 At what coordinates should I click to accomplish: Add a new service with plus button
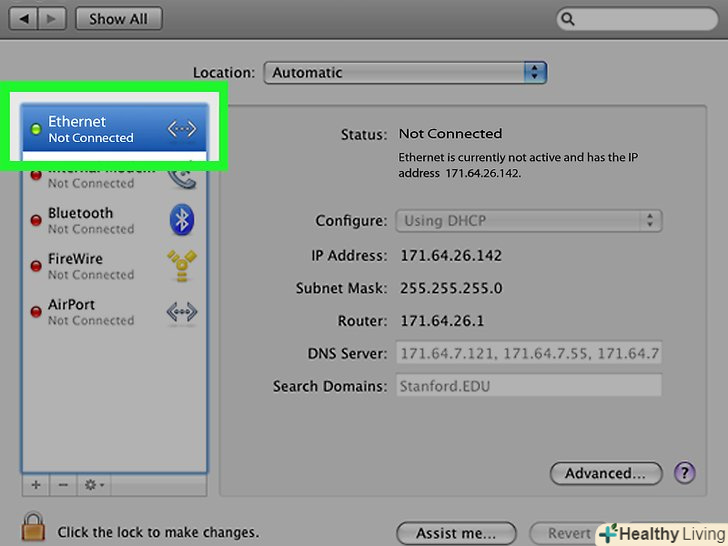36,485
